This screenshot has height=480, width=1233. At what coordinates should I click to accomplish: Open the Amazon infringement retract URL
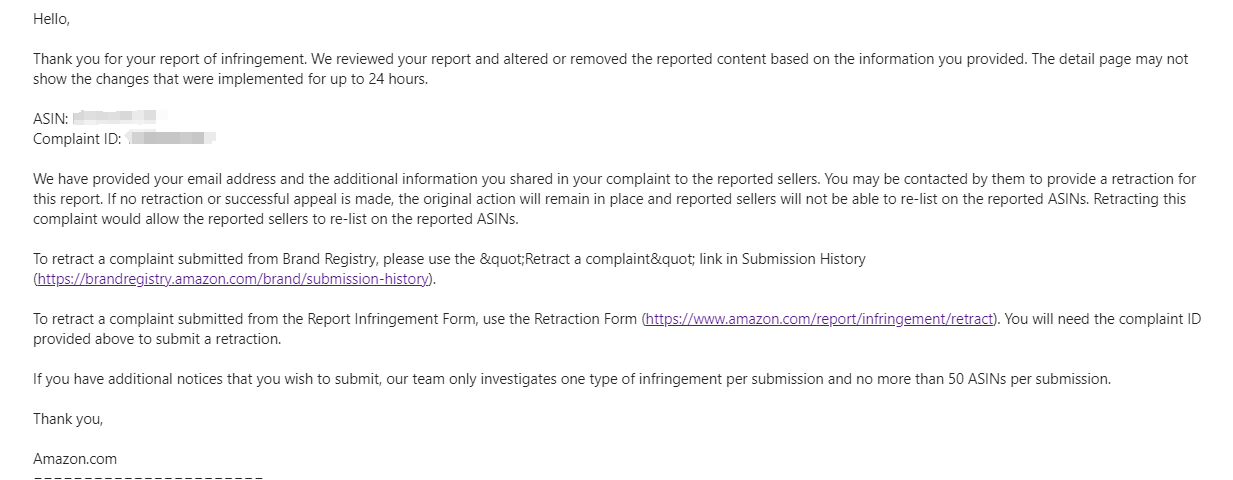820,319
